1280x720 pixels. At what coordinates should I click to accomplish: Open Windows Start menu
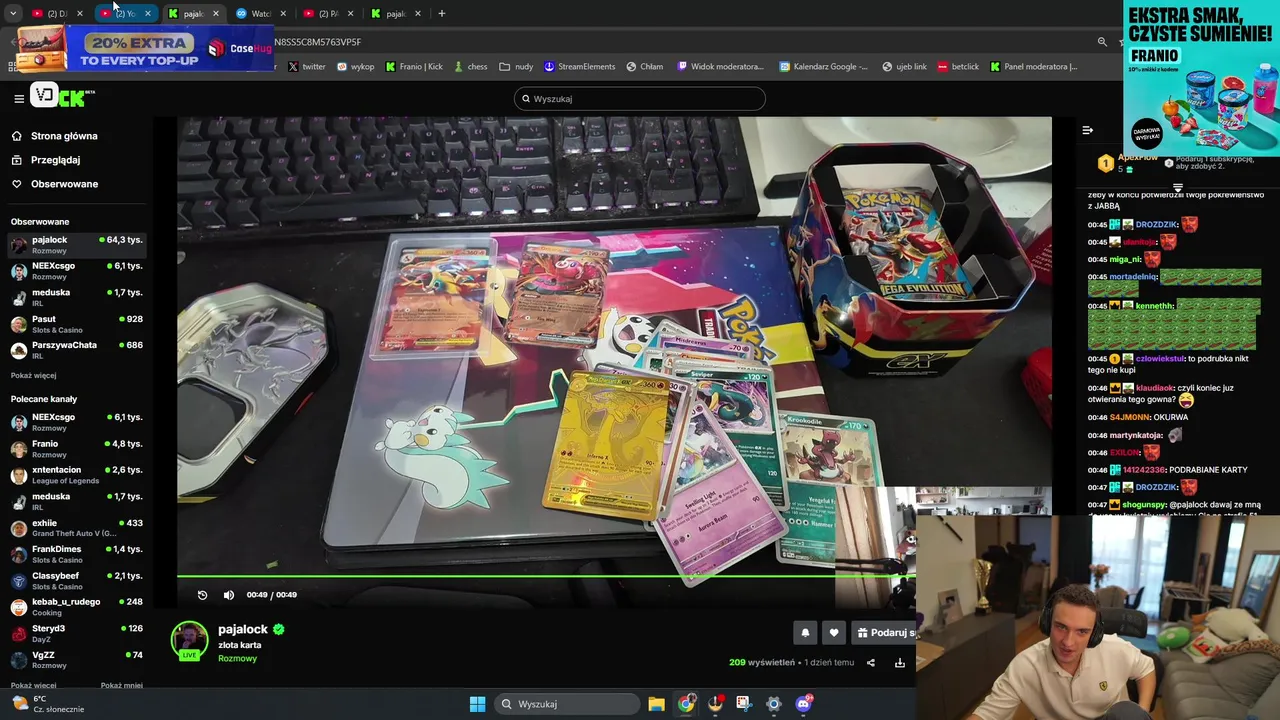coord(477,704)
